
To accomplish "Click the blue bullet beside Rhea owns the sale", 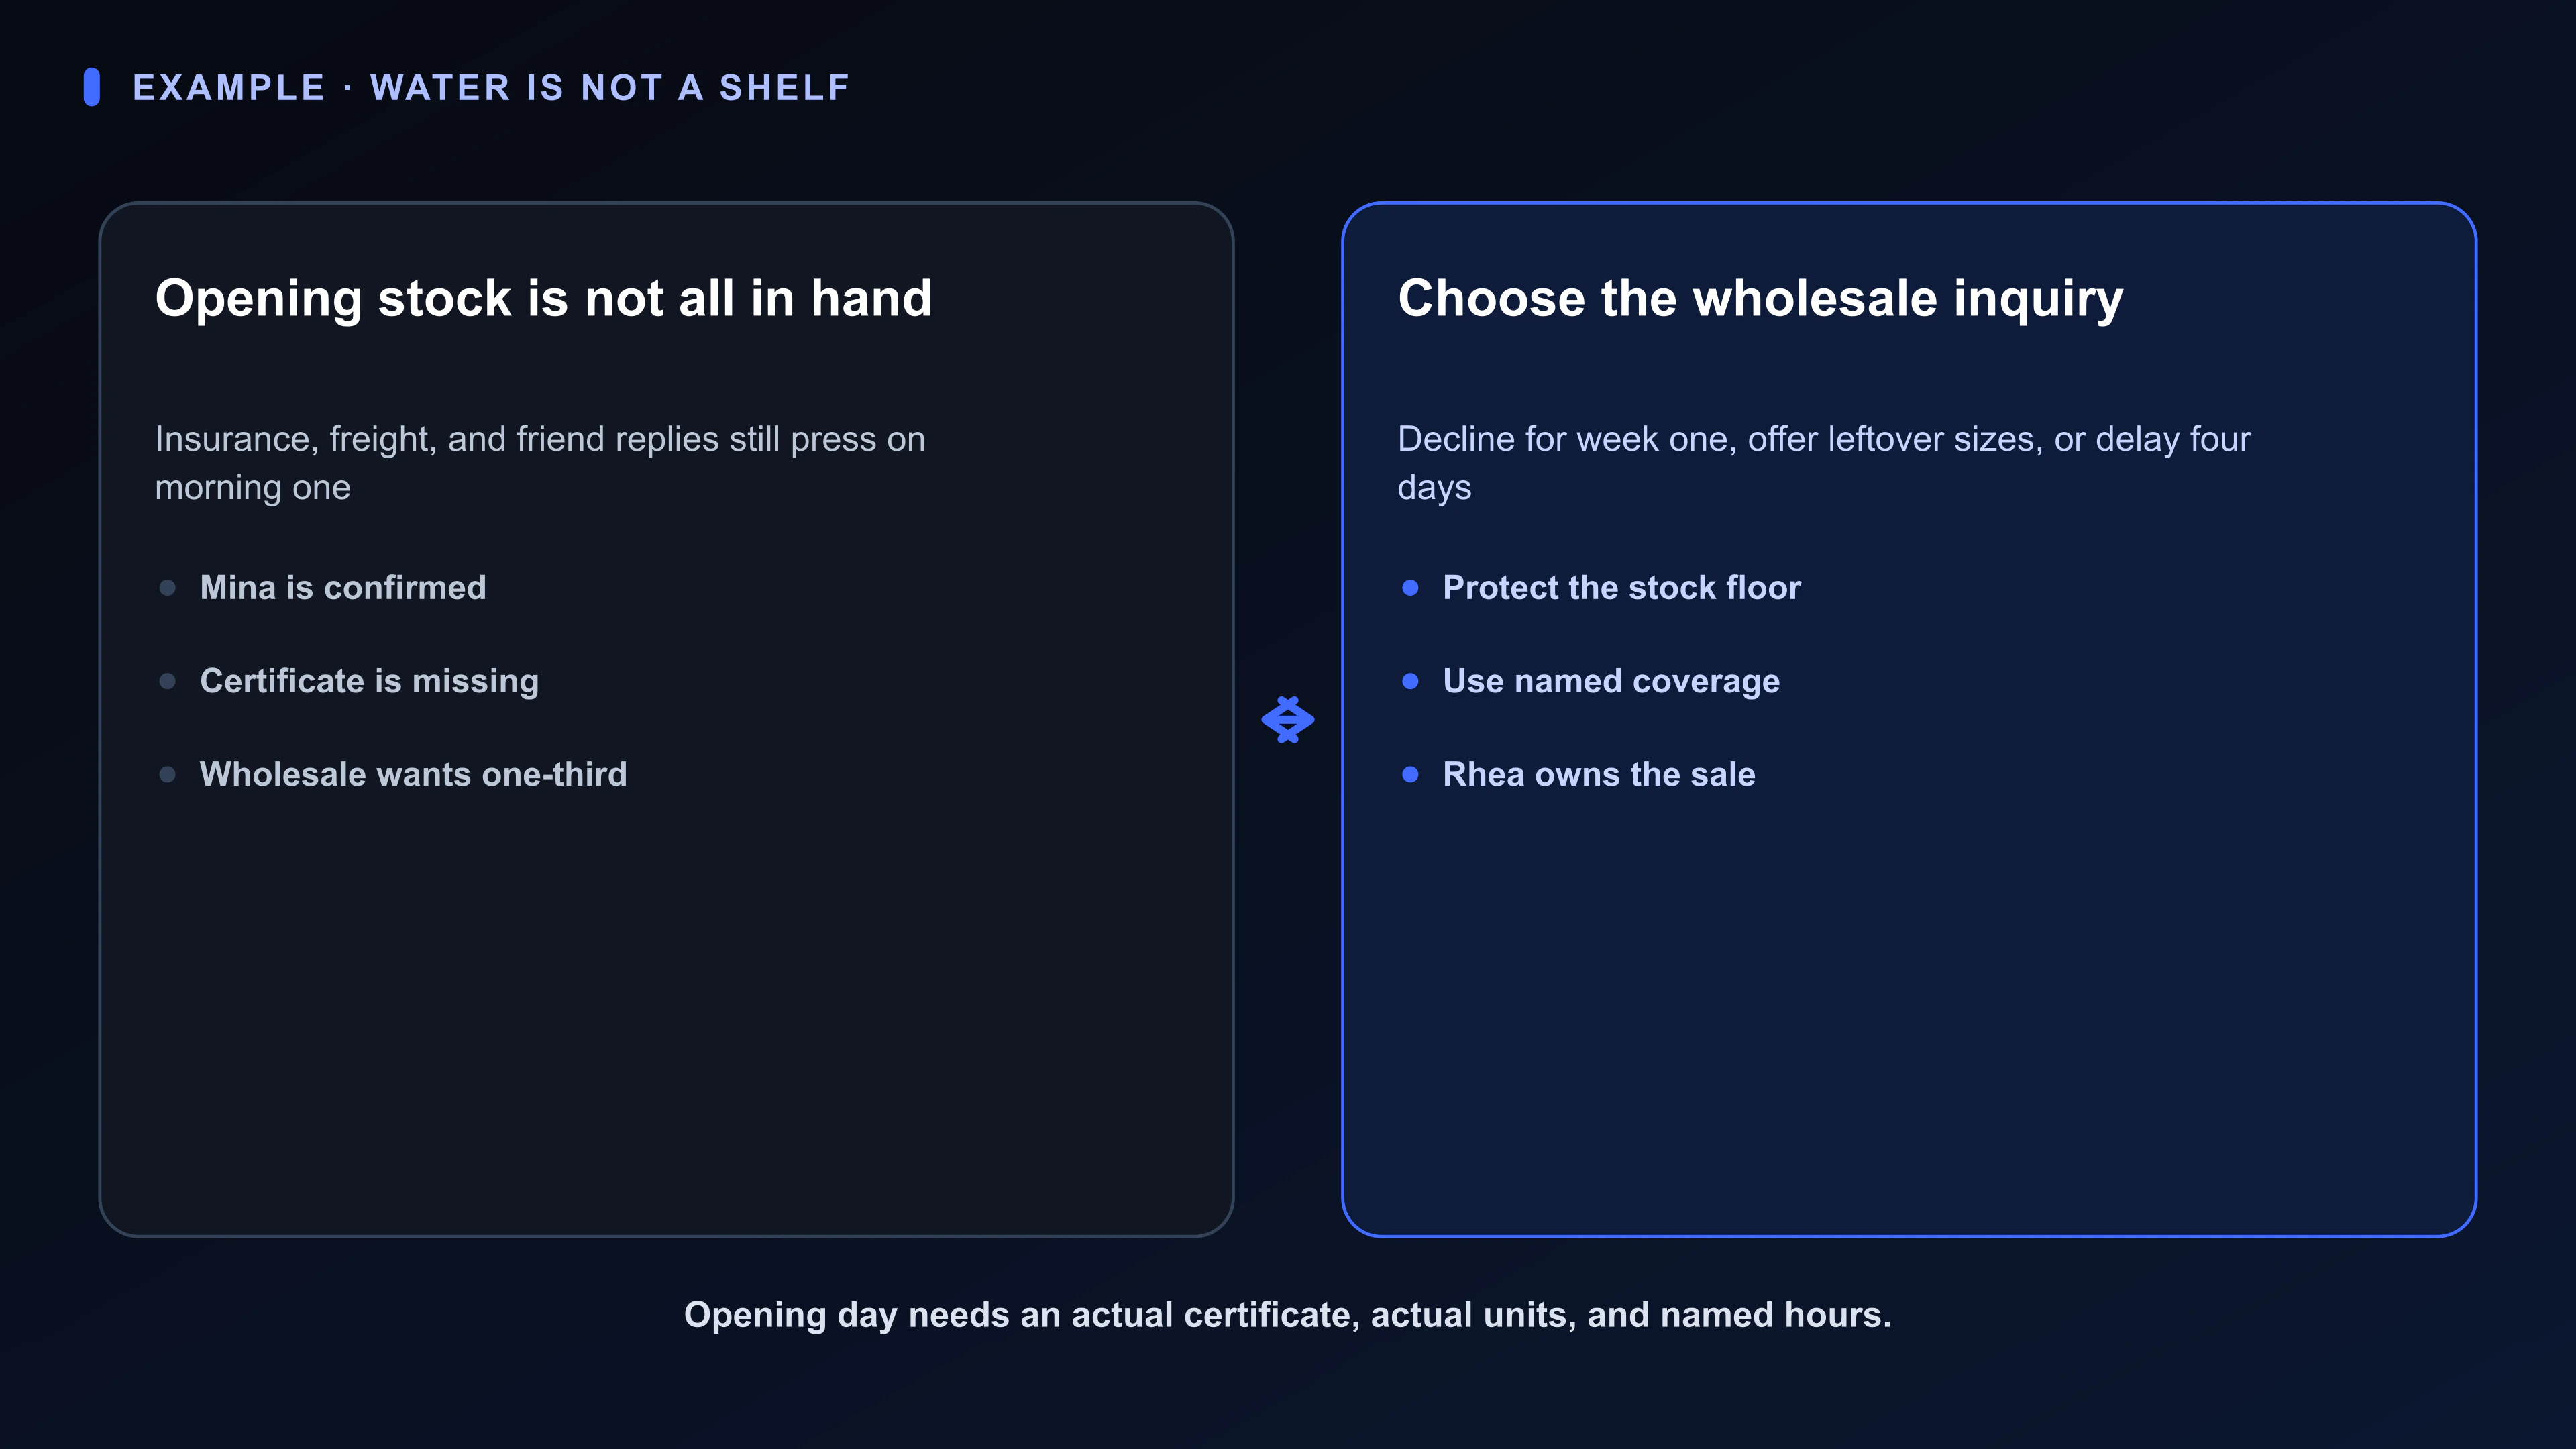I will tap(1410, 775).
